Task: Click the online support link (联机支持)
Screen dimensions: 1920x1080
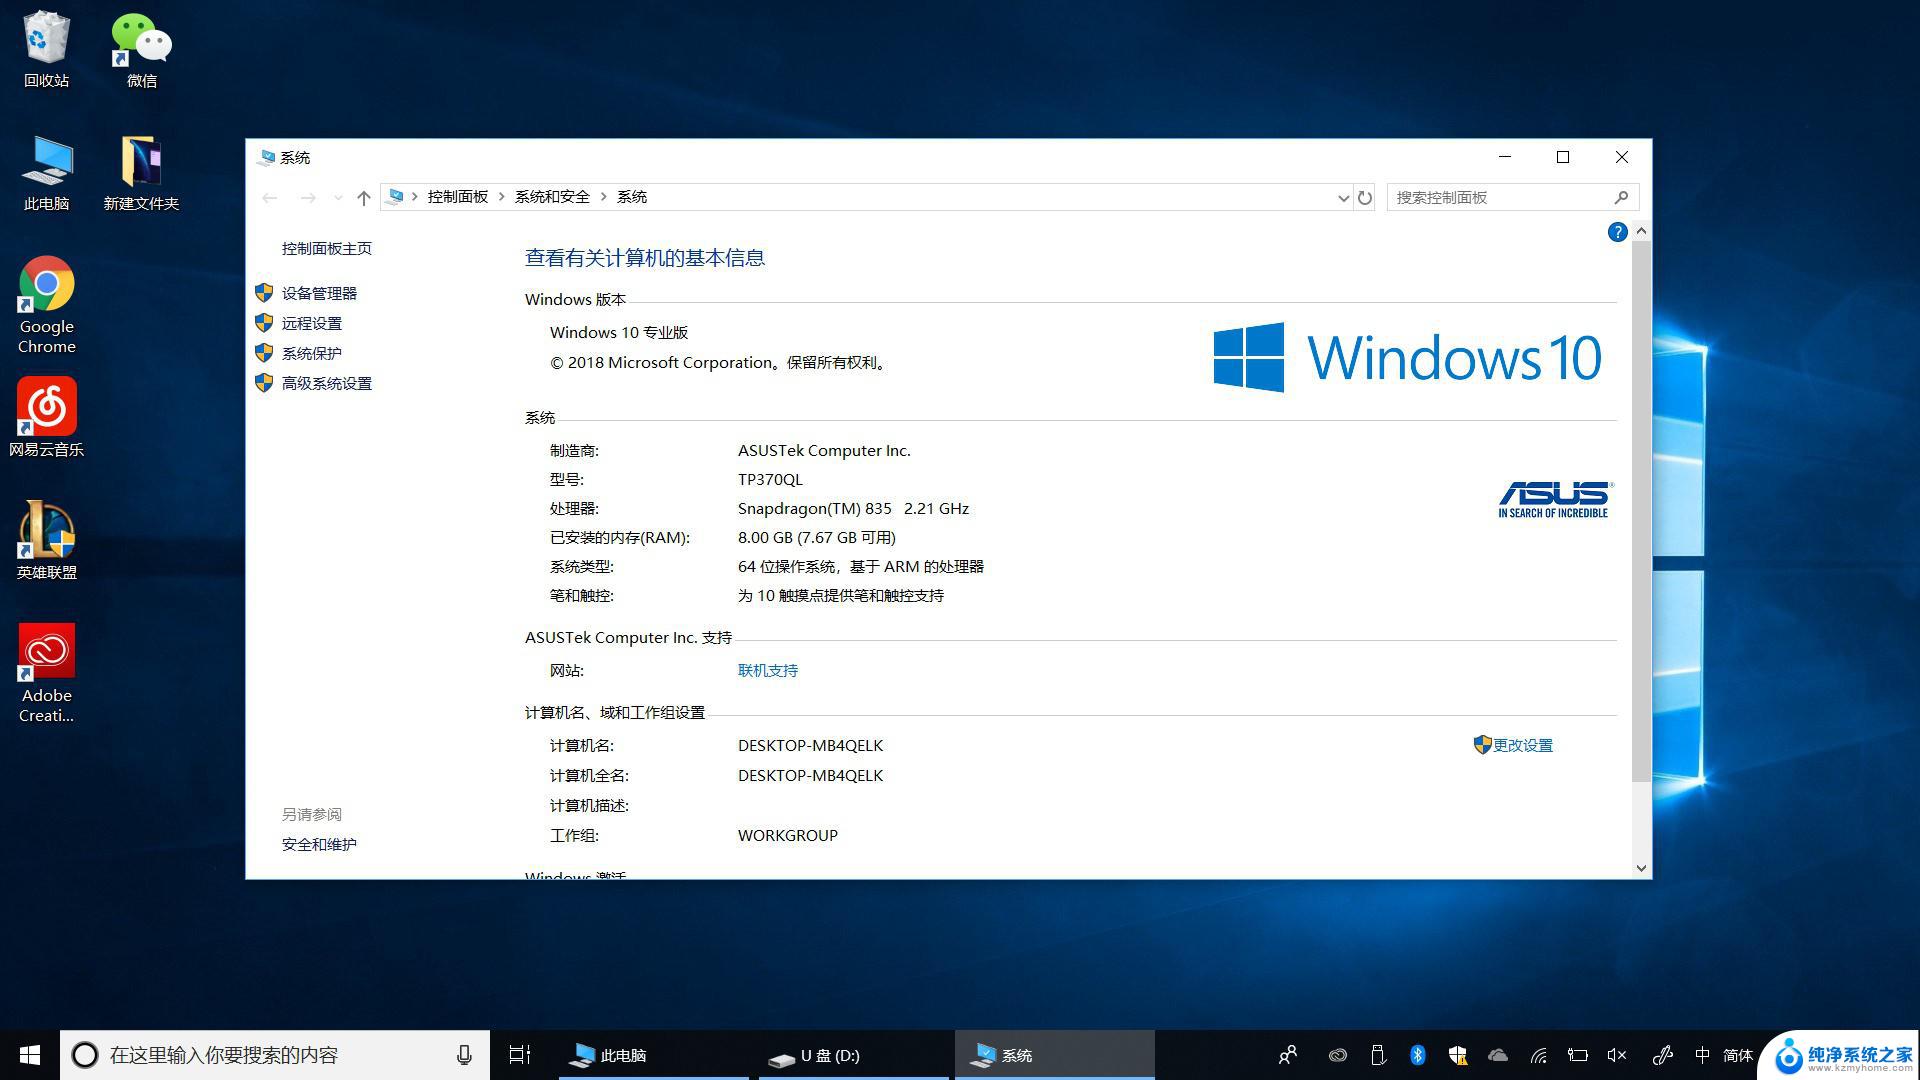Action: click(768, 670)
